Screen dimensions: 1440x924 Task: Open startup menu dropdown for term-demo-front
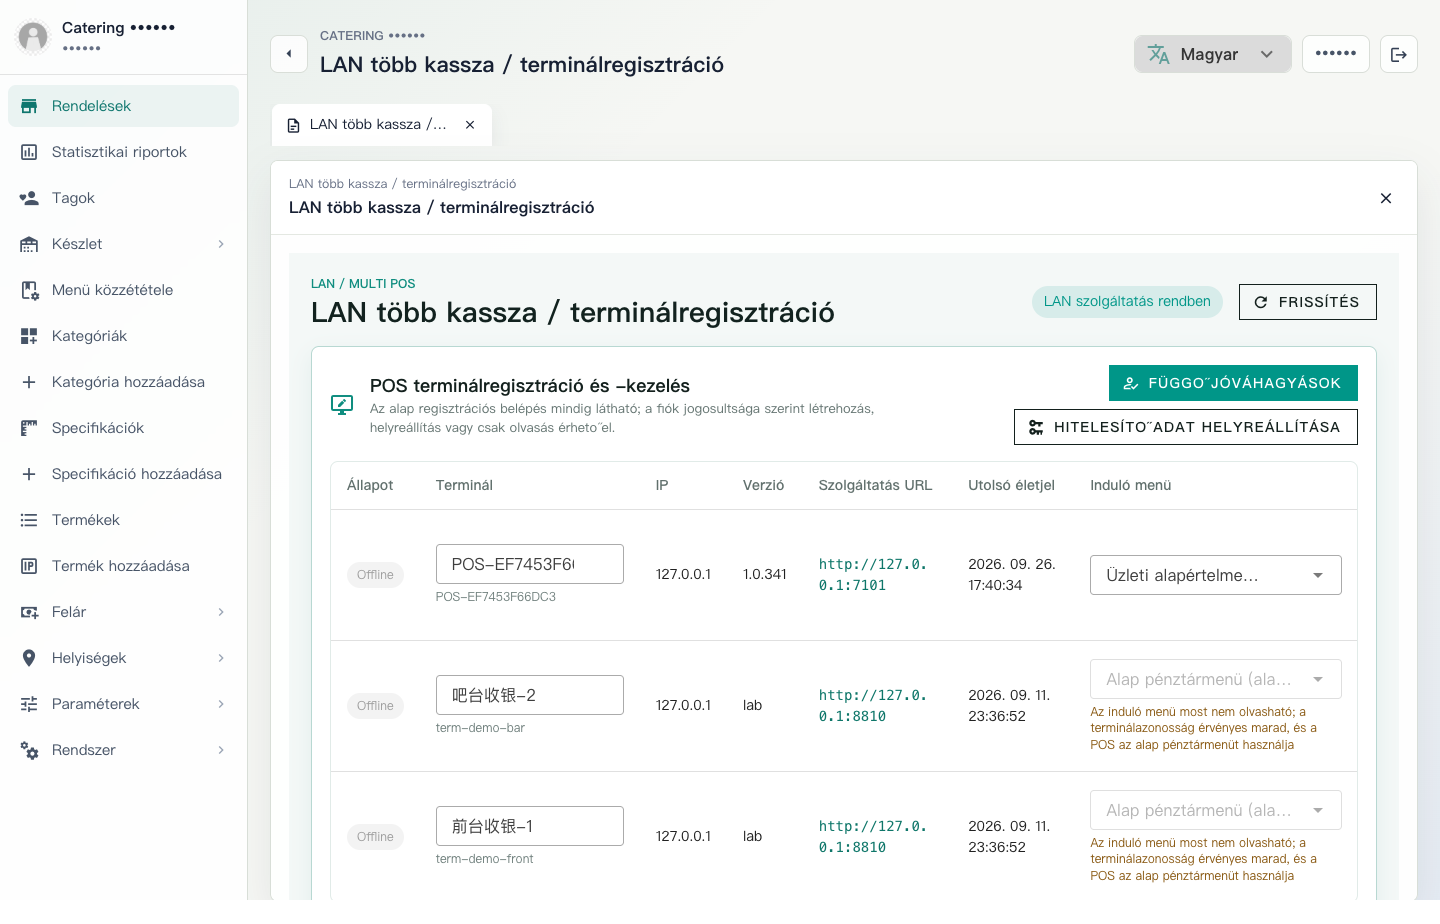point(1216,811)
